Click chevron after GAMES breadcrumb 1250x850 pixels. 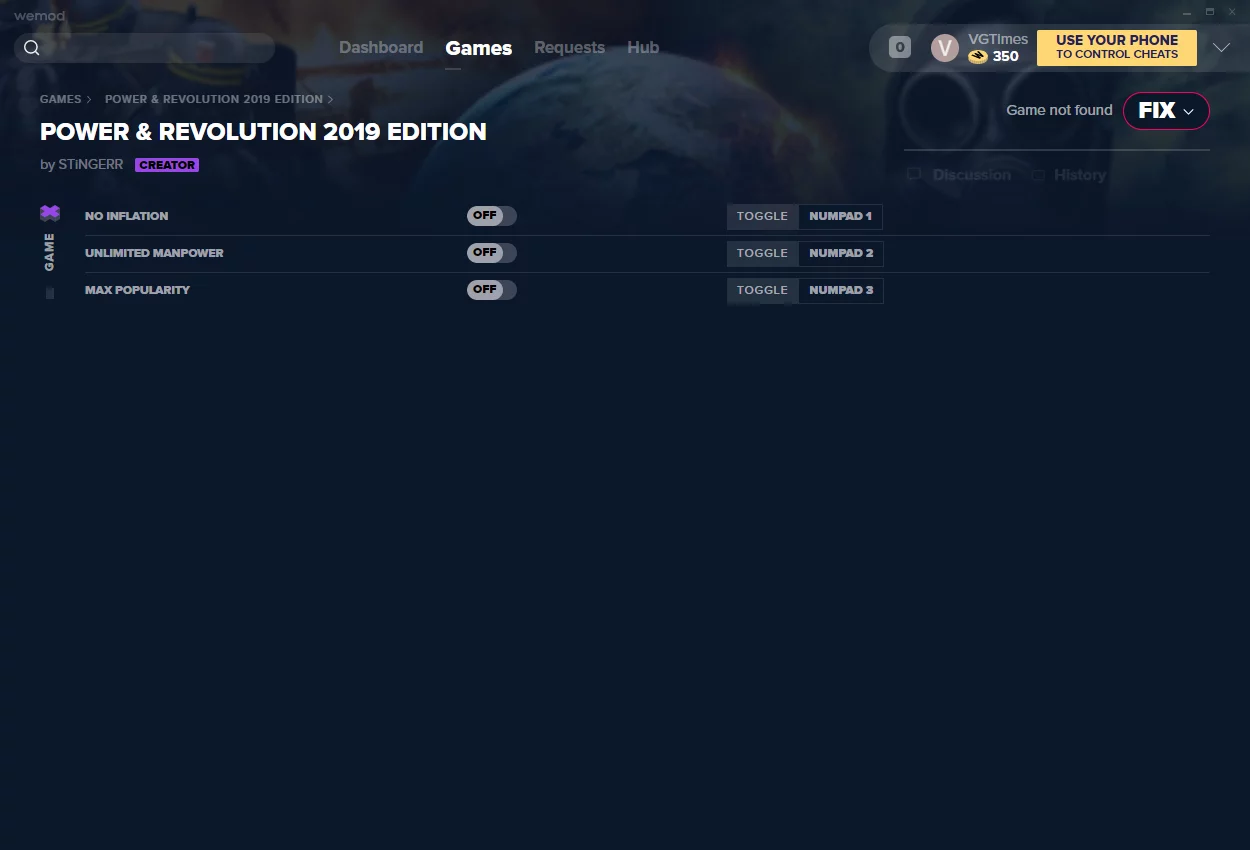(x=89, y=100)
